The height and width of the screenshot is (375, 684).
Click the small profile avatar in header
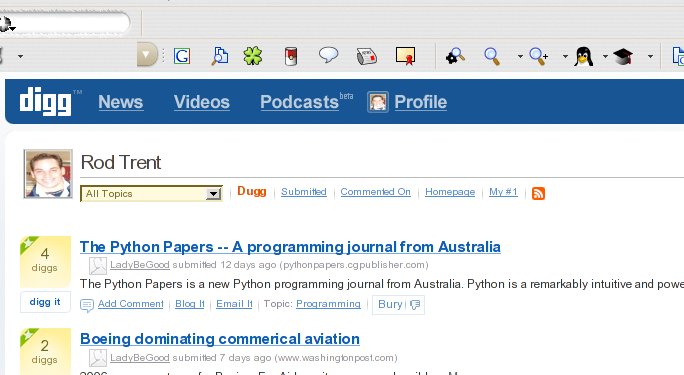(378, 102)
